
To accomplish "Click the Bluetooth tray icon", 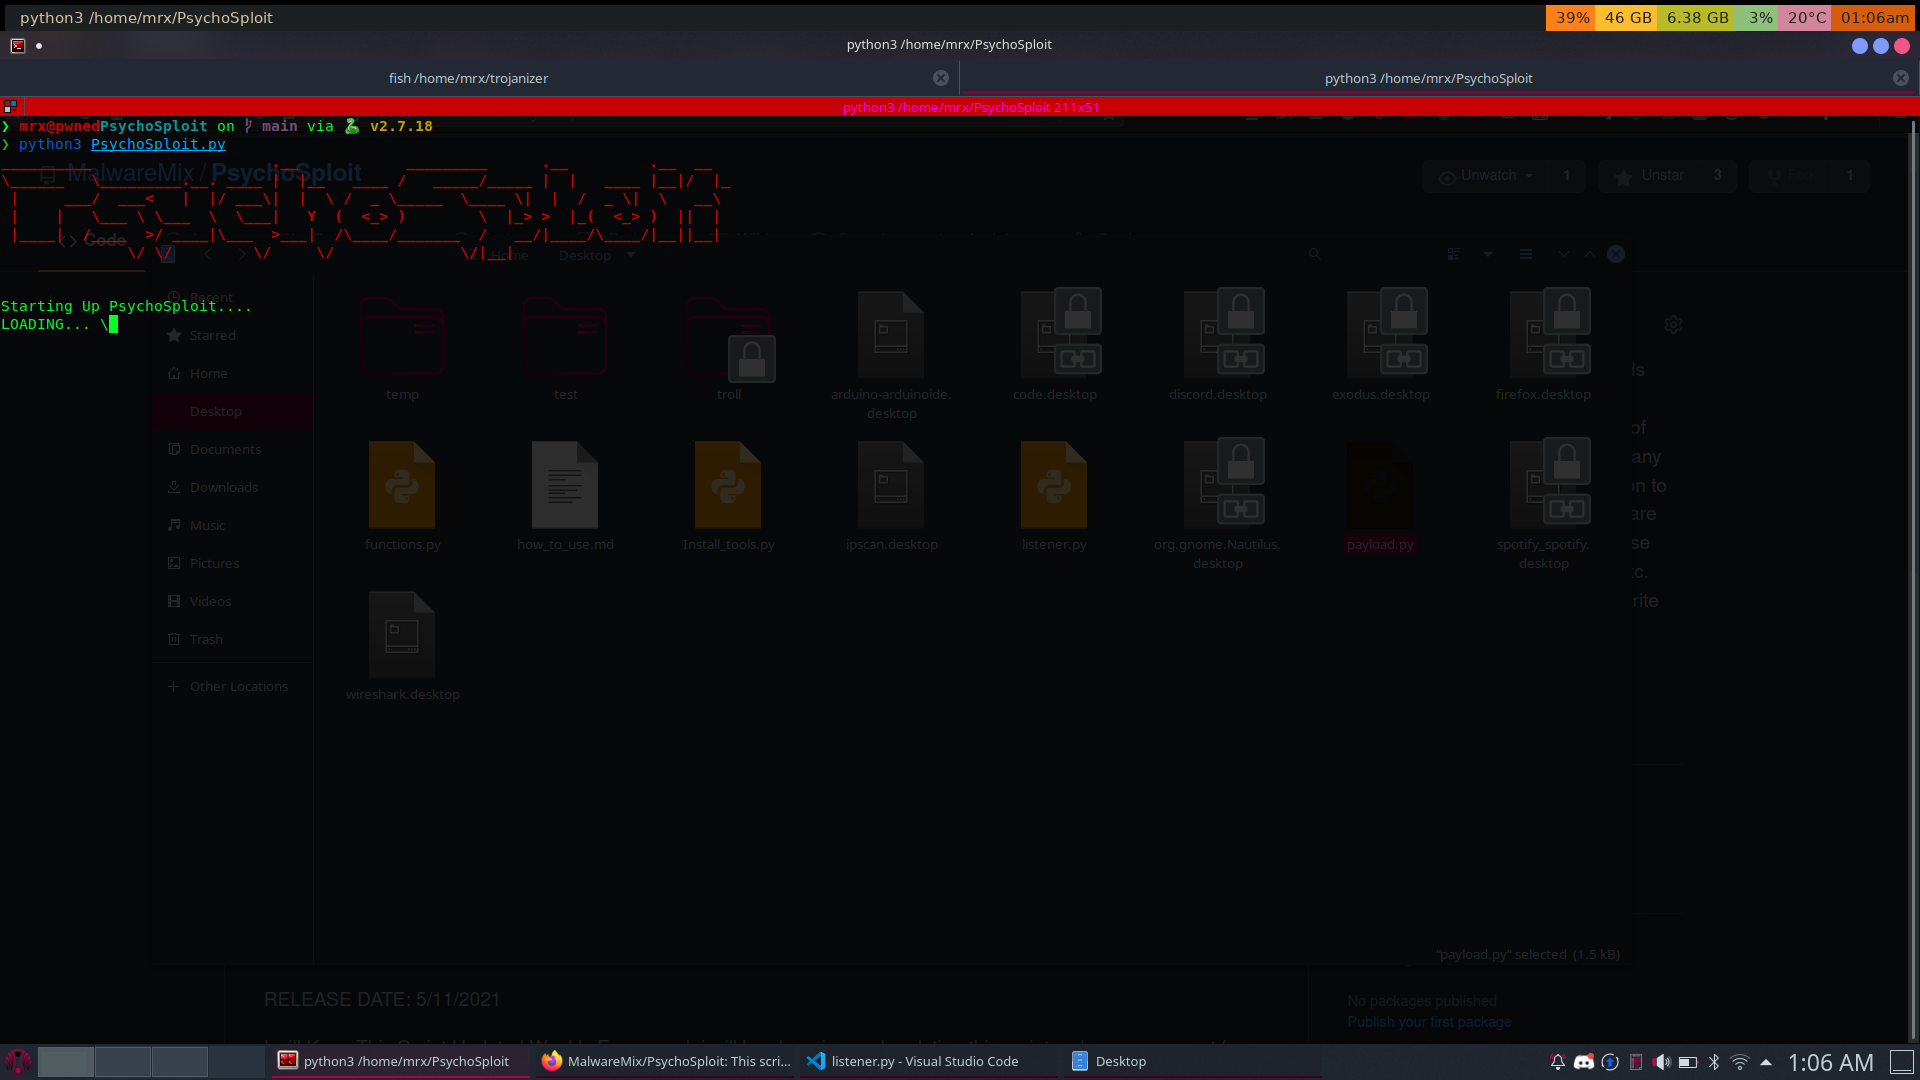I will (x=1714, y=1062).
